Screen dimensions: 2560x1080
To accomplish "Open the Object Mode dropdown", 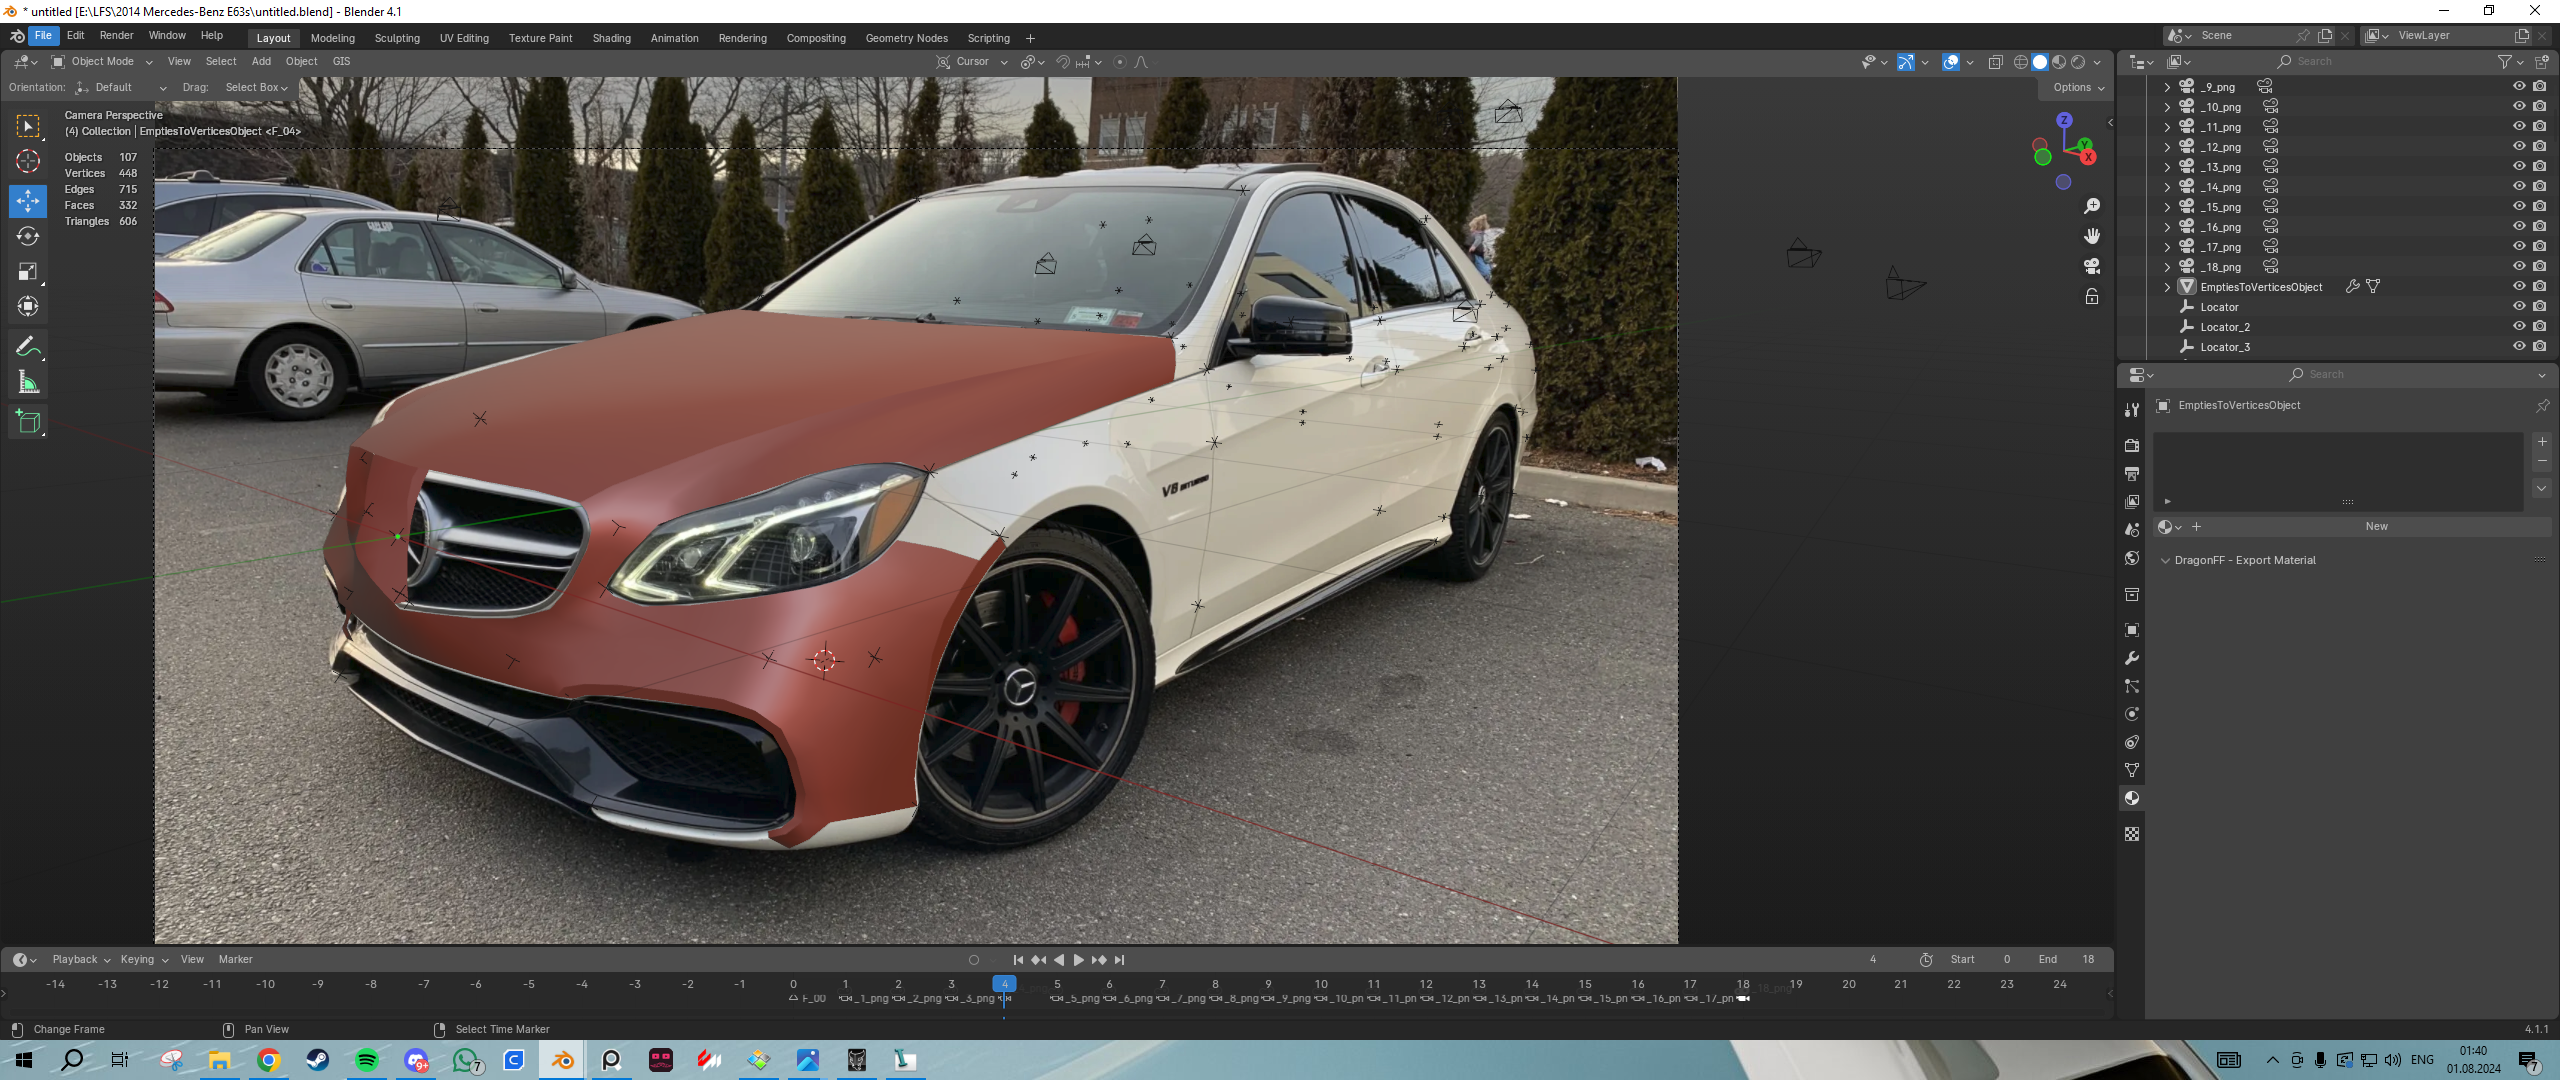I will tap(102, 62).
